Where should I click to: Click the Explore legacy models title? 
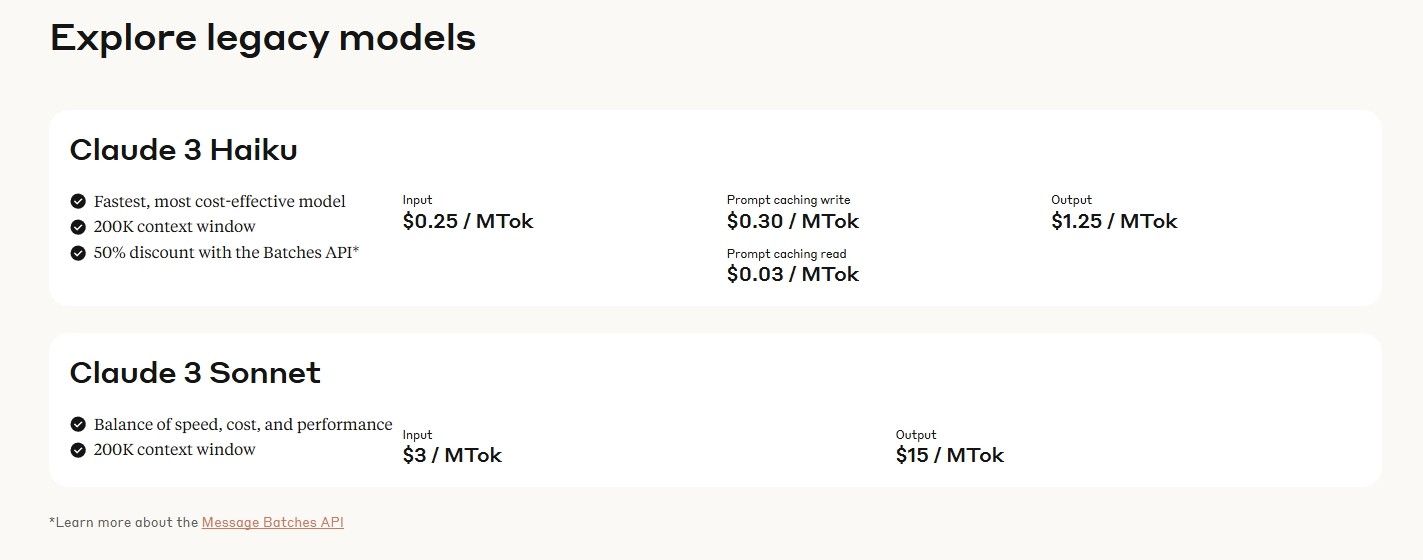click(x=263, y=38)
